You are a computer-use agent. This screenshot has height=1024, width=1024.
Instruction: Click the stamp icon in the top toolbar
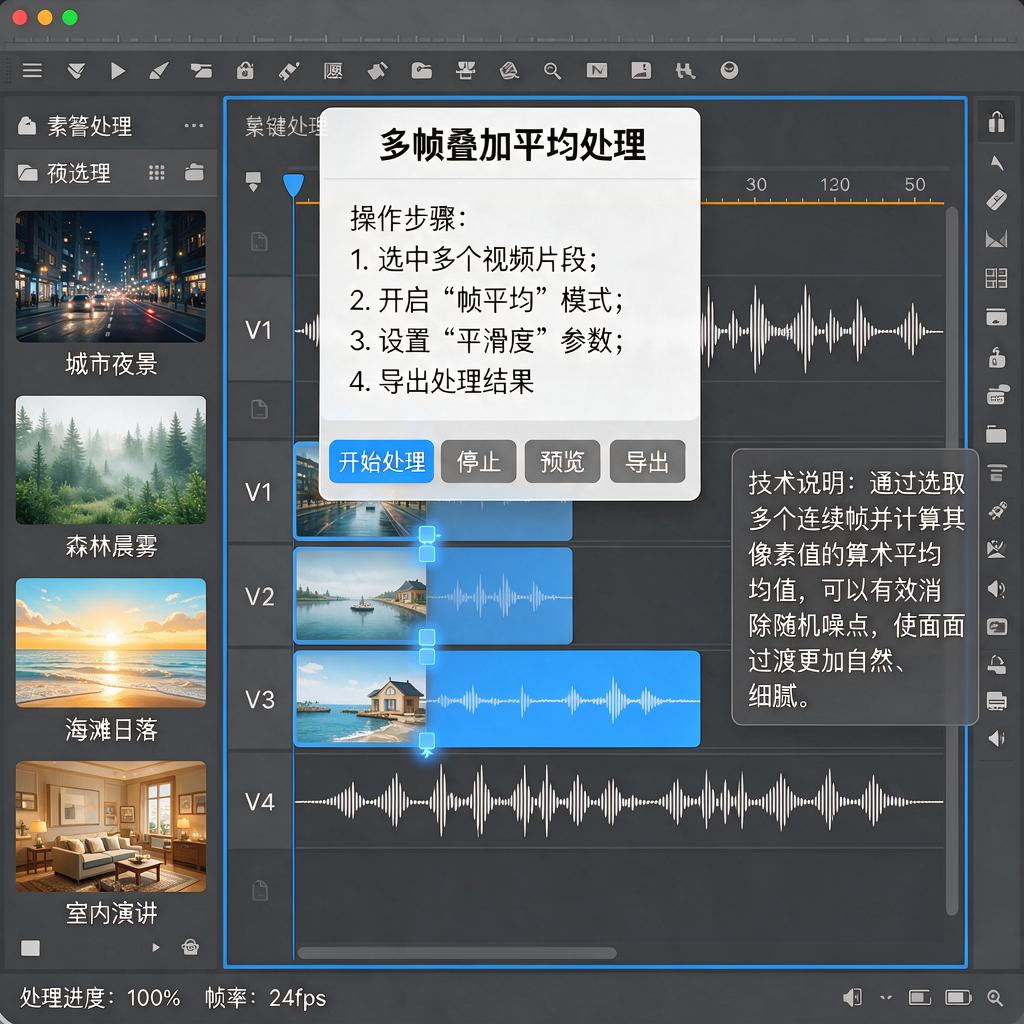pos(466,71)
